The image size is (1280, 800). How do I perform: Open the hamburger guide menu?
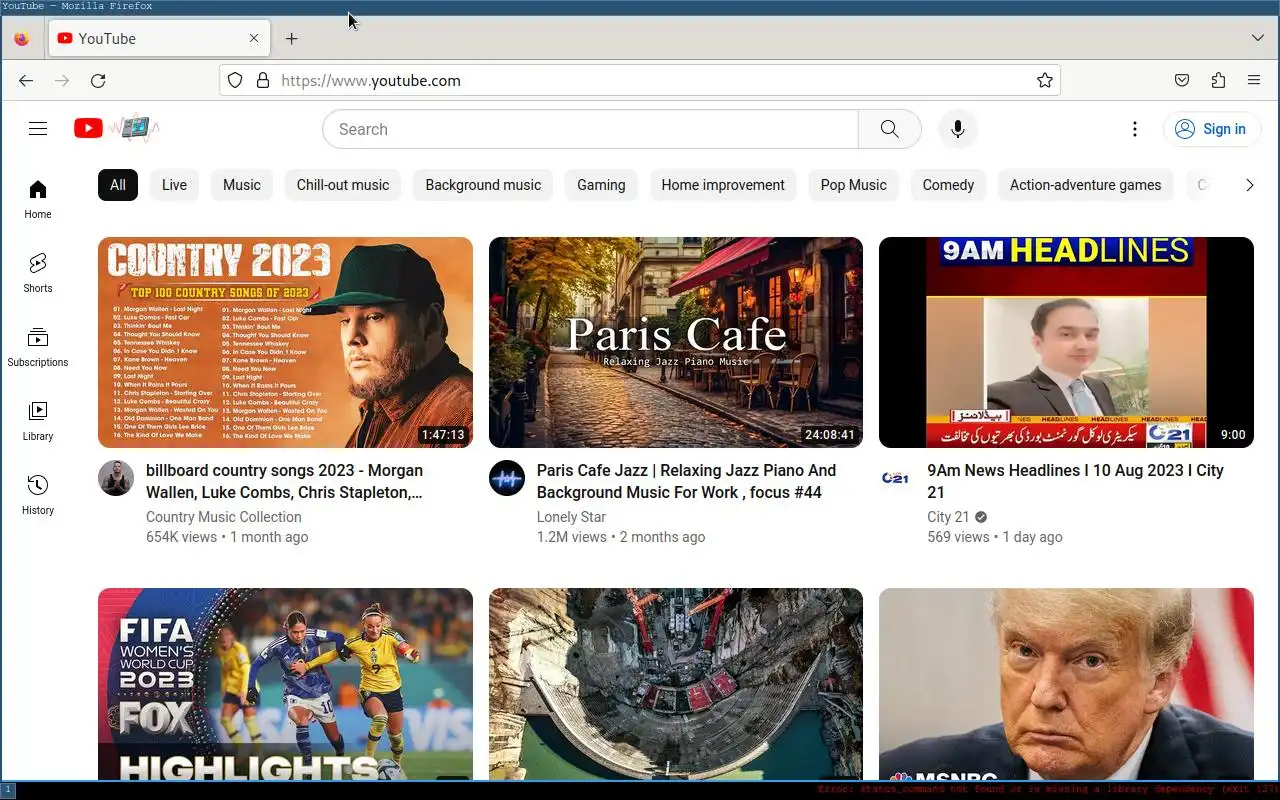pos(38,128)
